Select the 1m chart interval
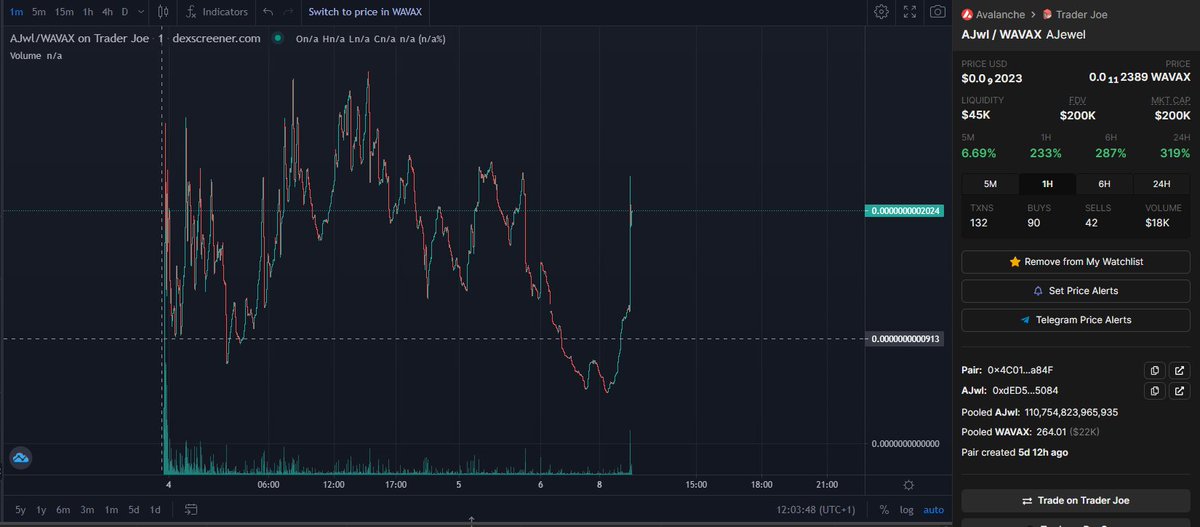The image size is (1200, 527). (16, 12)
